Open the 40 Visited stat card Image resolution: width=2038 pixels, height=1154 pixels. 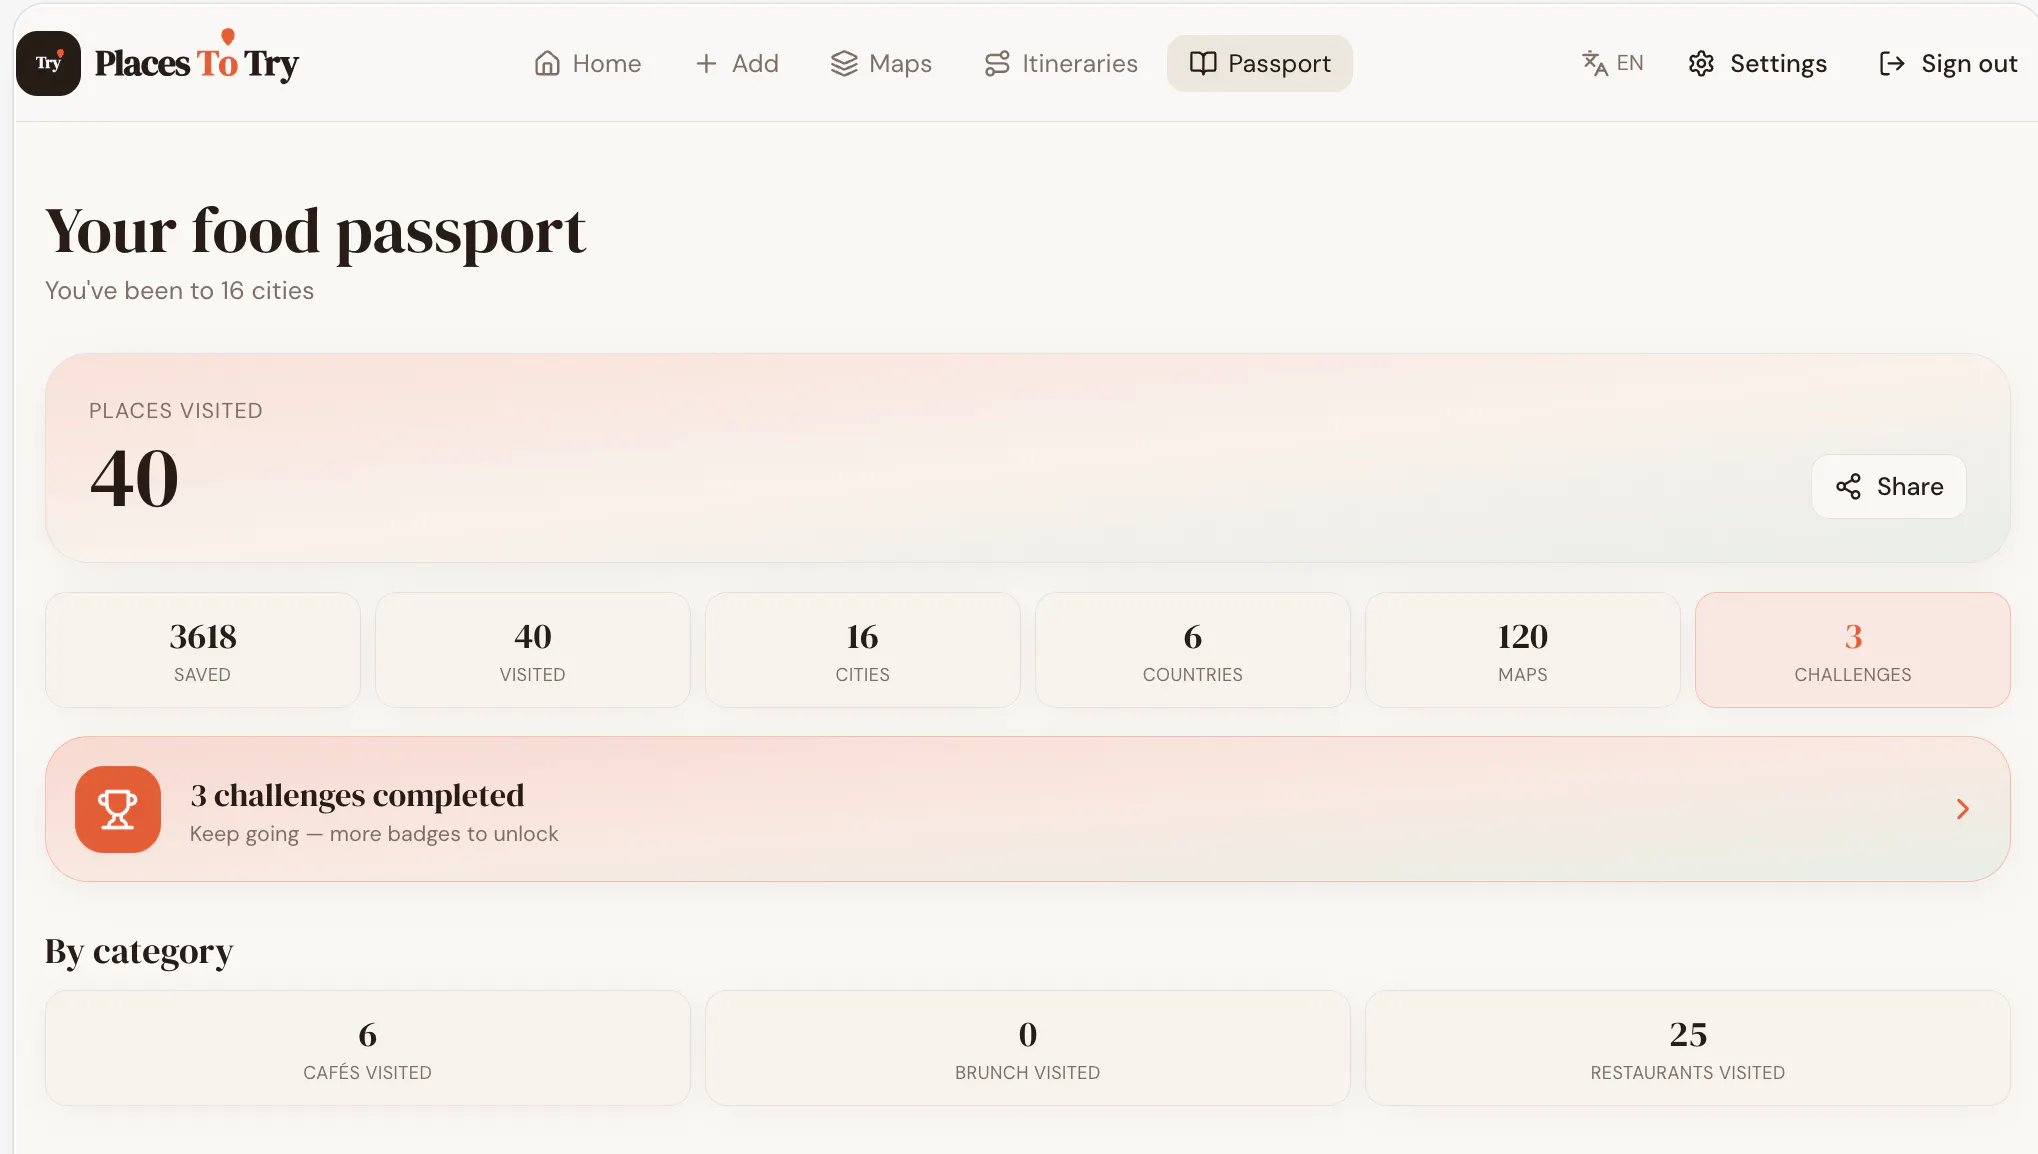[x=533, y=650]
